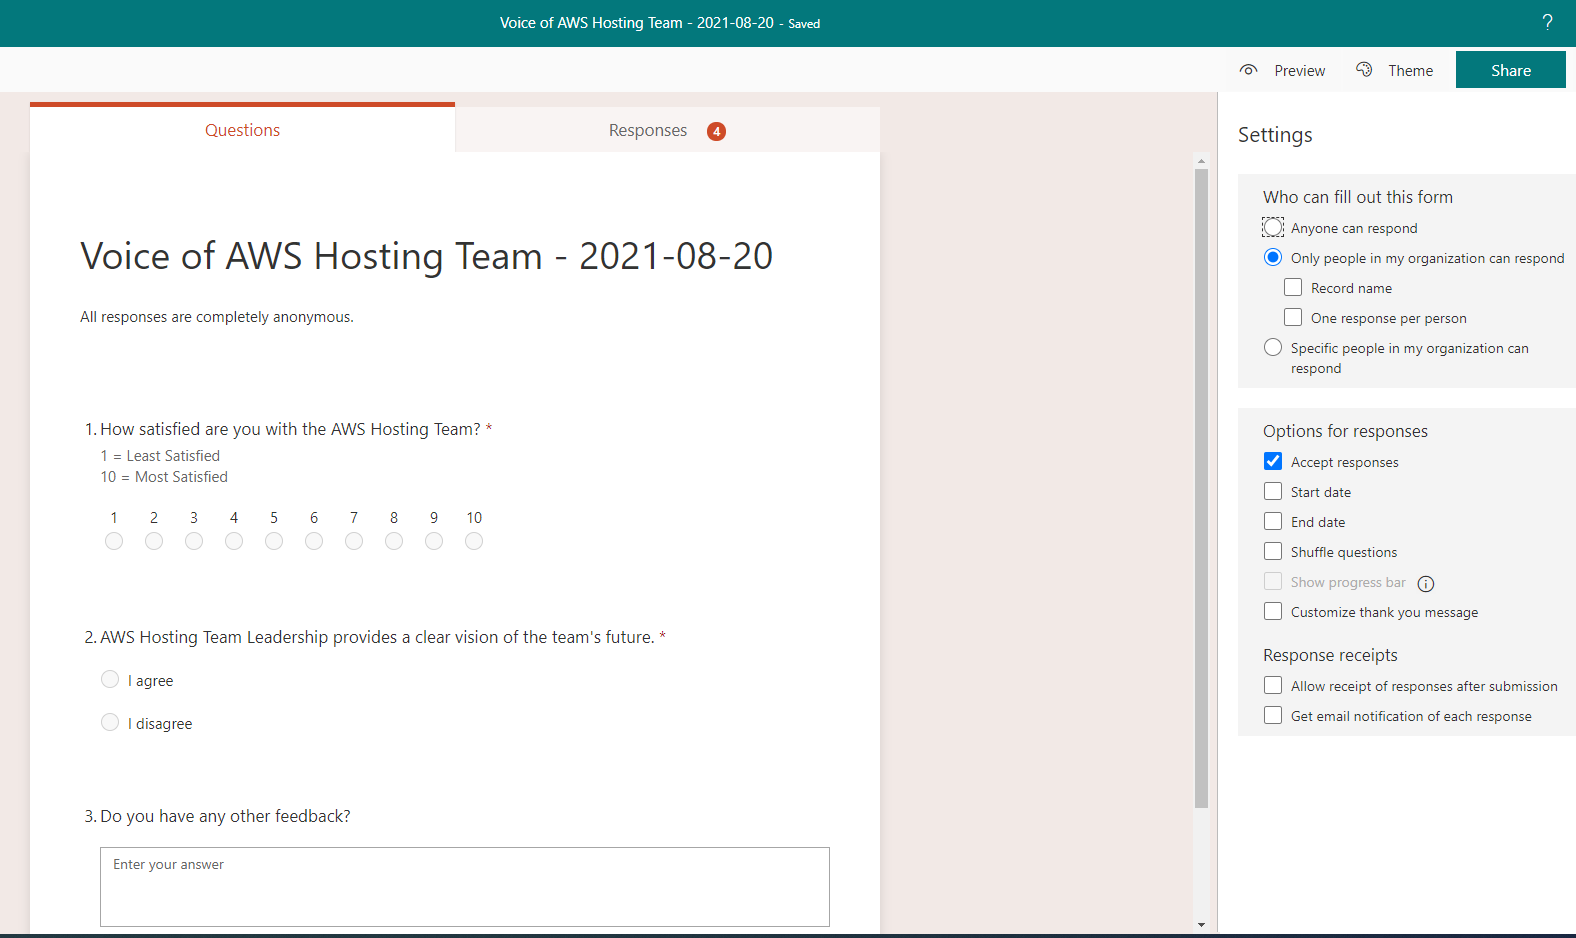Screen dimensions: 1576x938
Task: Click the Preview eye icon
Action: pyautogui.click(x=1248, y=70)
